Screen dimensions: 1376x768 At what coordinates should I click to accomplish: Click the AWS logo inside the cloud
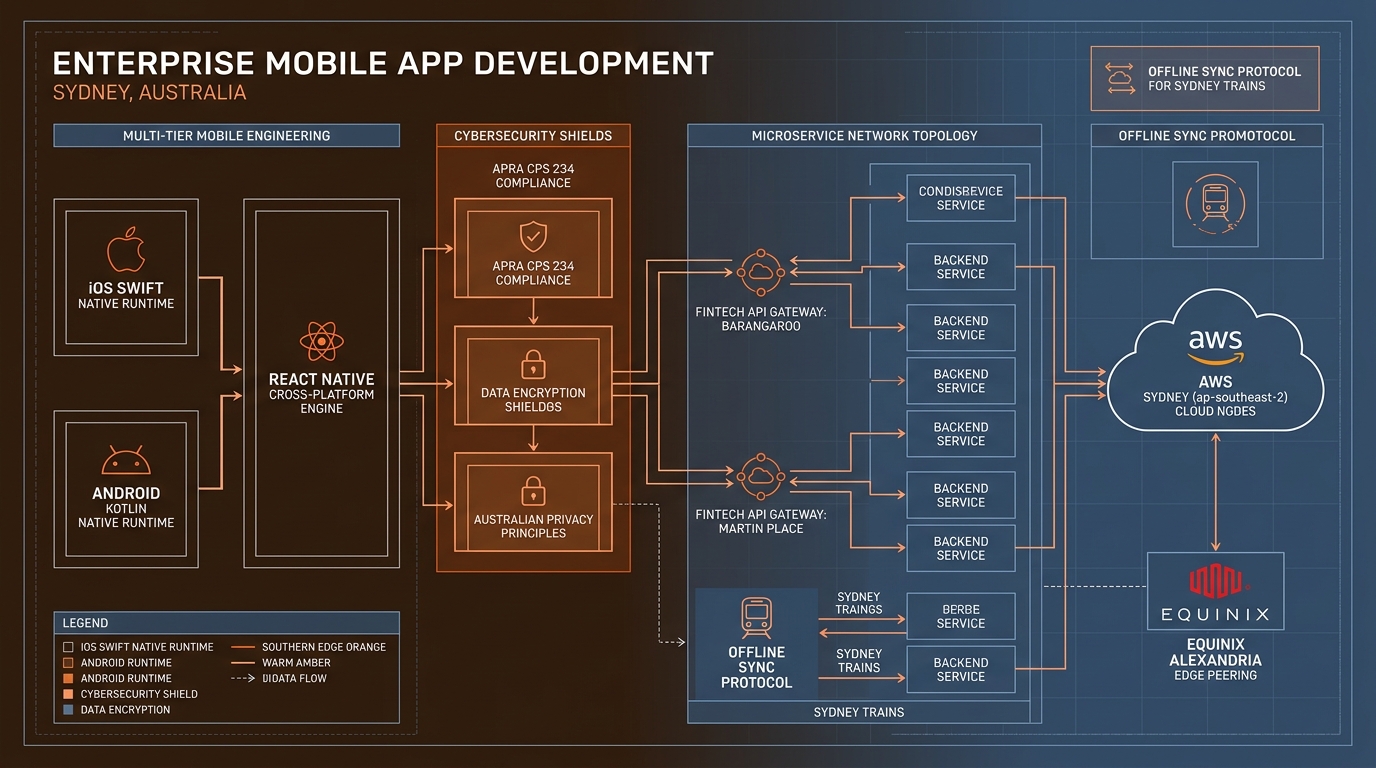point(1215,348)
